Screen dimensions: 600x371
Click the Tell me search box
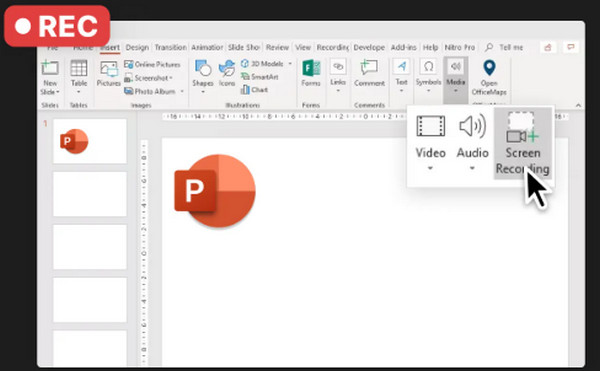pyautogui.click(x=504, y=47)
